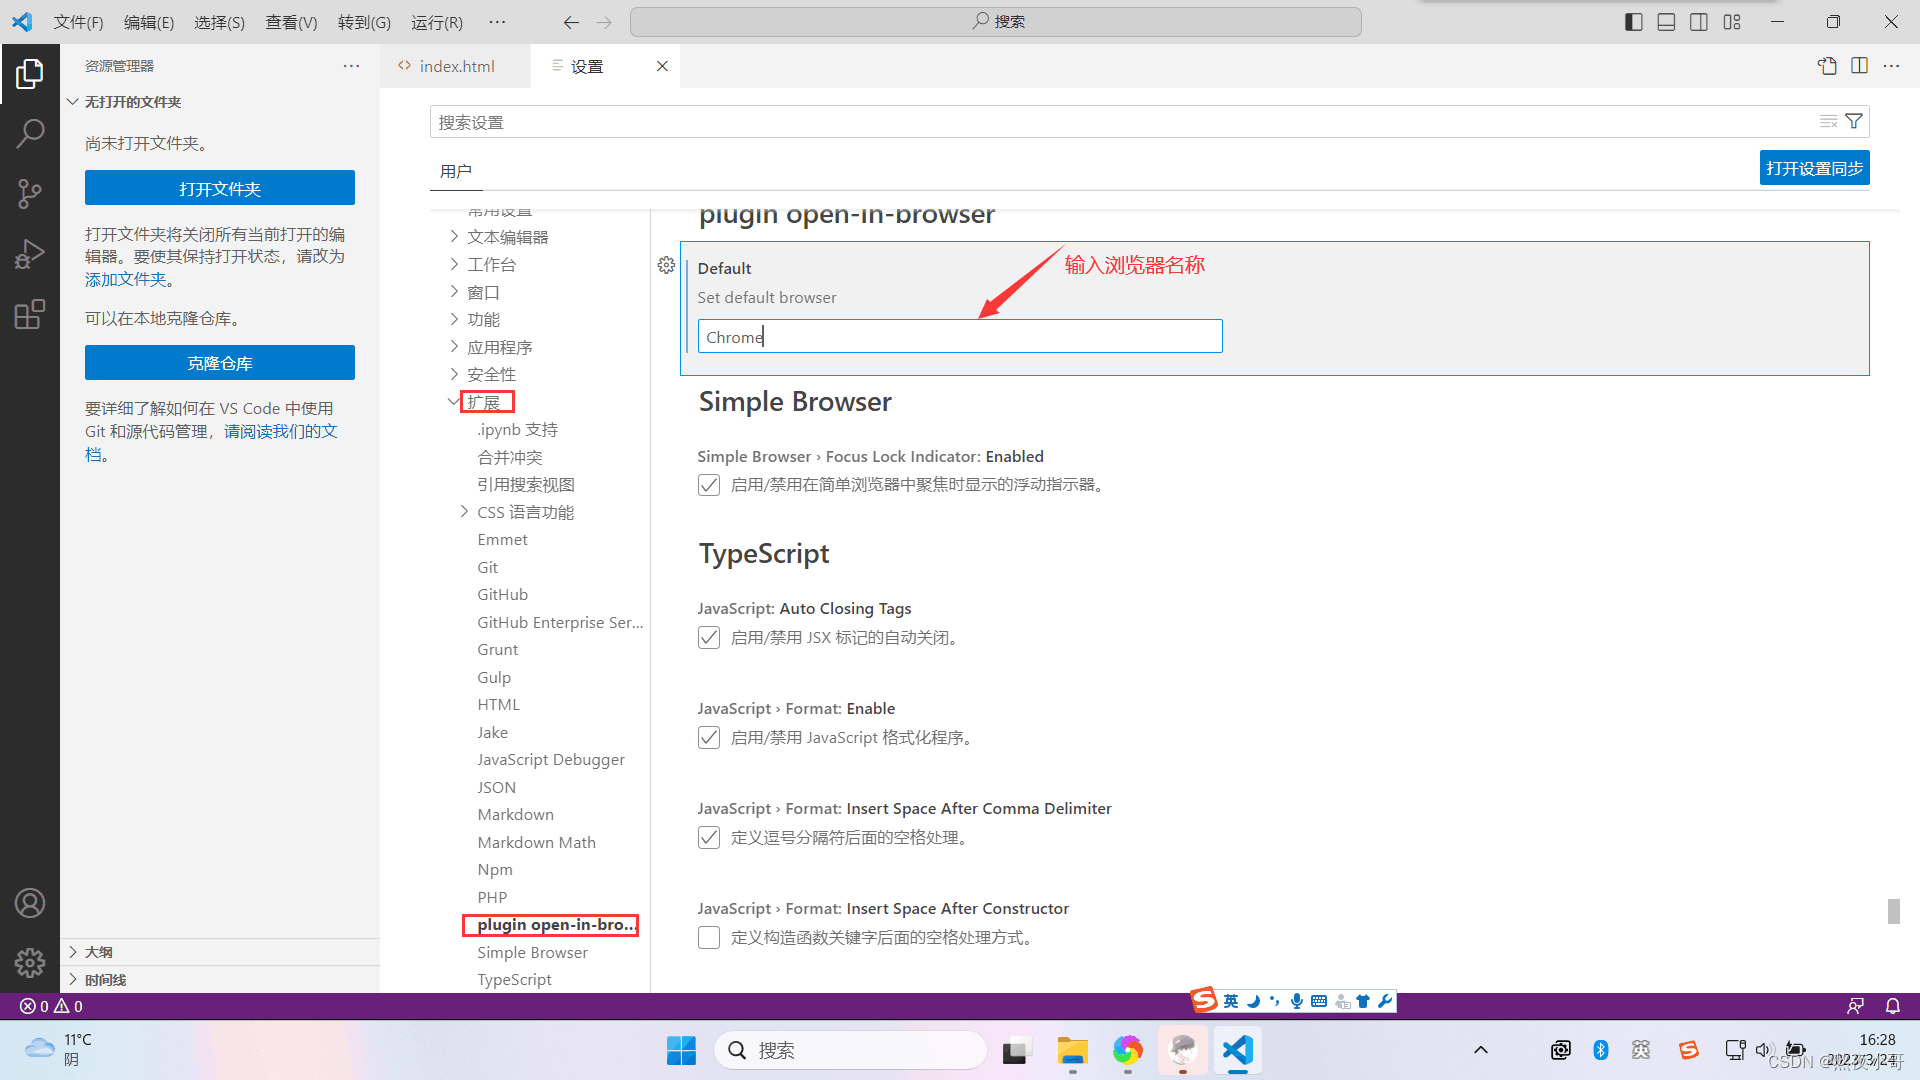Open the Extensions view icon
This screenshot has width=1920, height=1080.
30,313
